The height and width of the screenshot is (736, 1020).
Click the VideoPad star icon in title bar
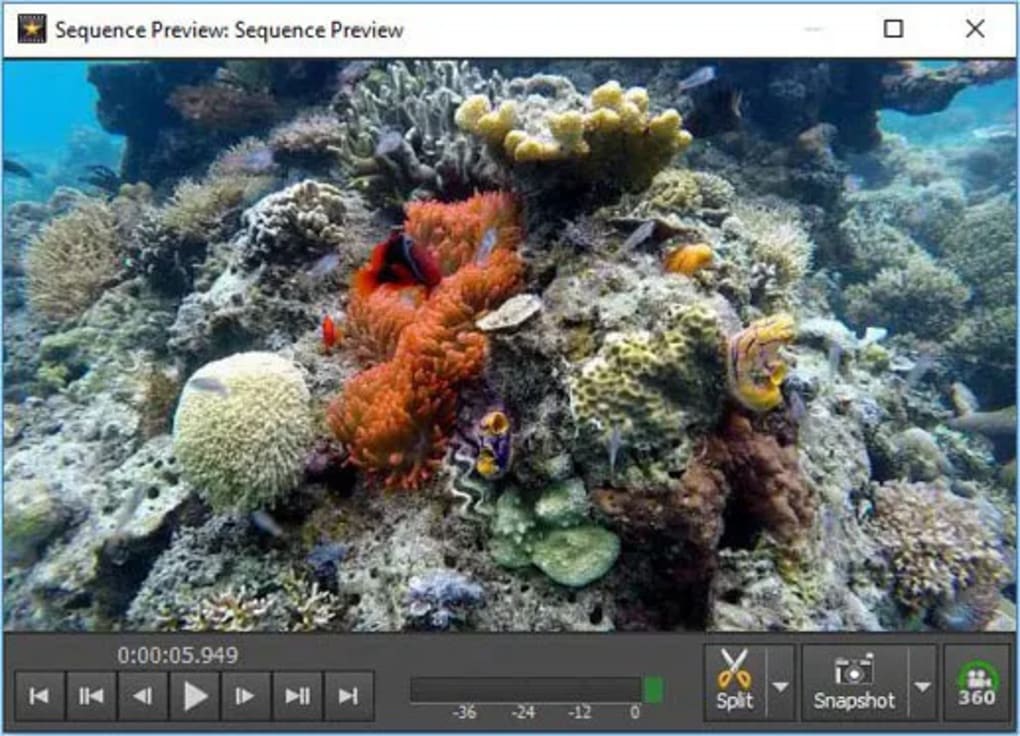point(31,29)
